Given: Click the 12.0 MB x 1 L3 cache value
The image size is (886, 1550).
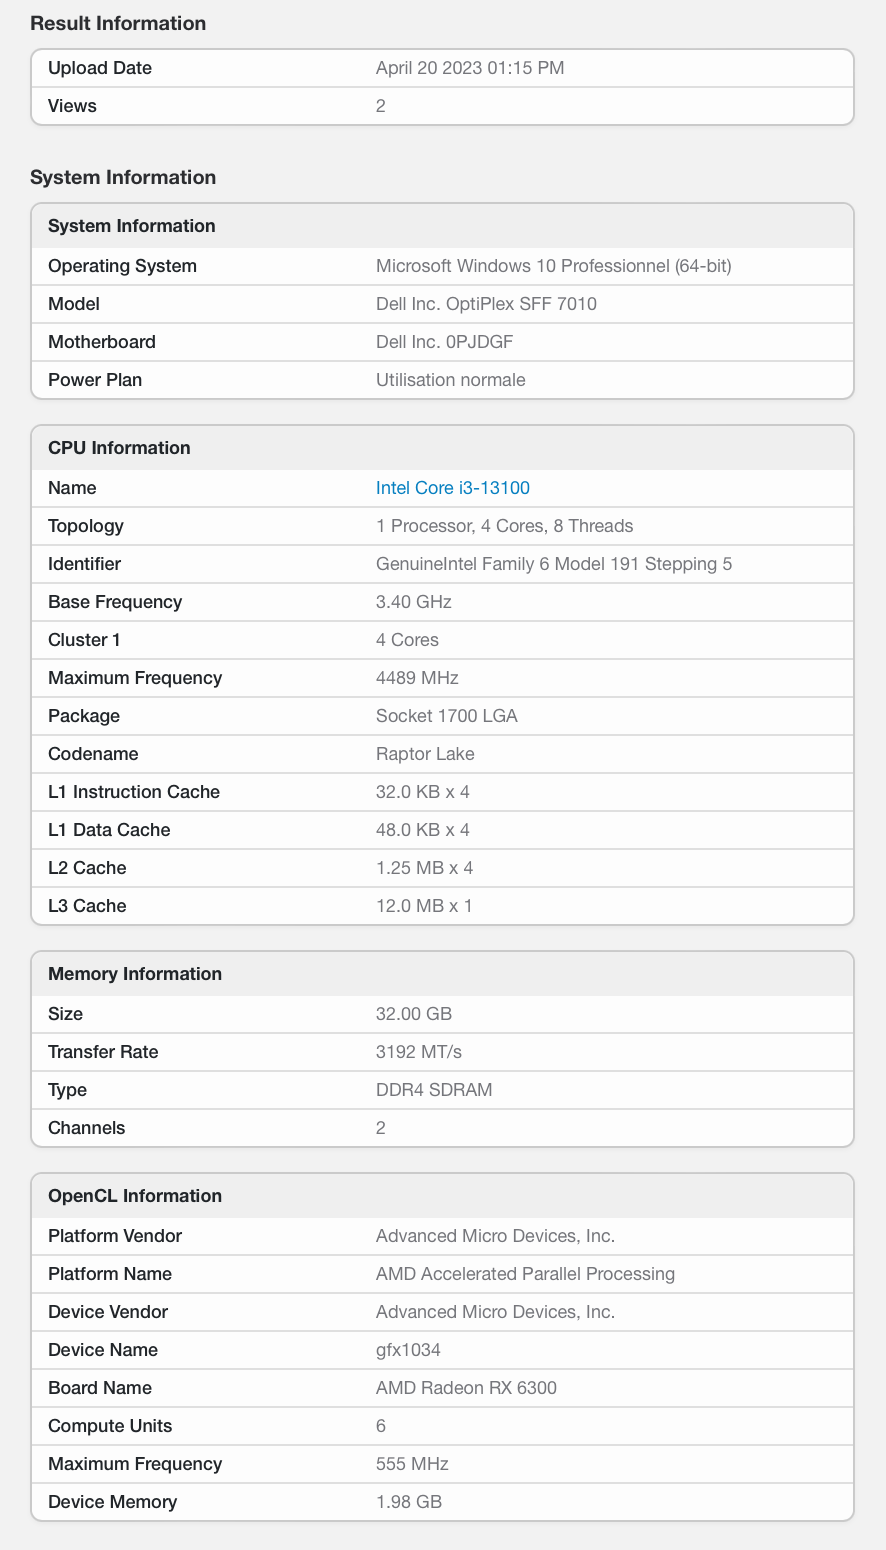Looking at the screenshot, I should (424, 906).
